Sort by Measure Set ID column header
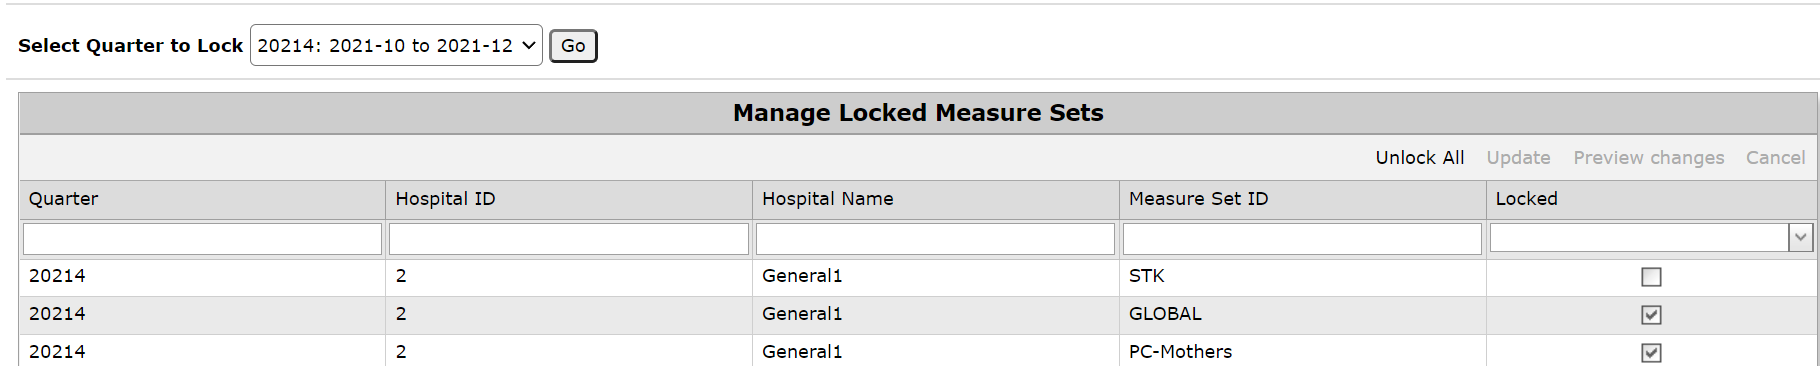This screenshot has width=1820, height=366. pyautogui.click(x=1198, y=199)
